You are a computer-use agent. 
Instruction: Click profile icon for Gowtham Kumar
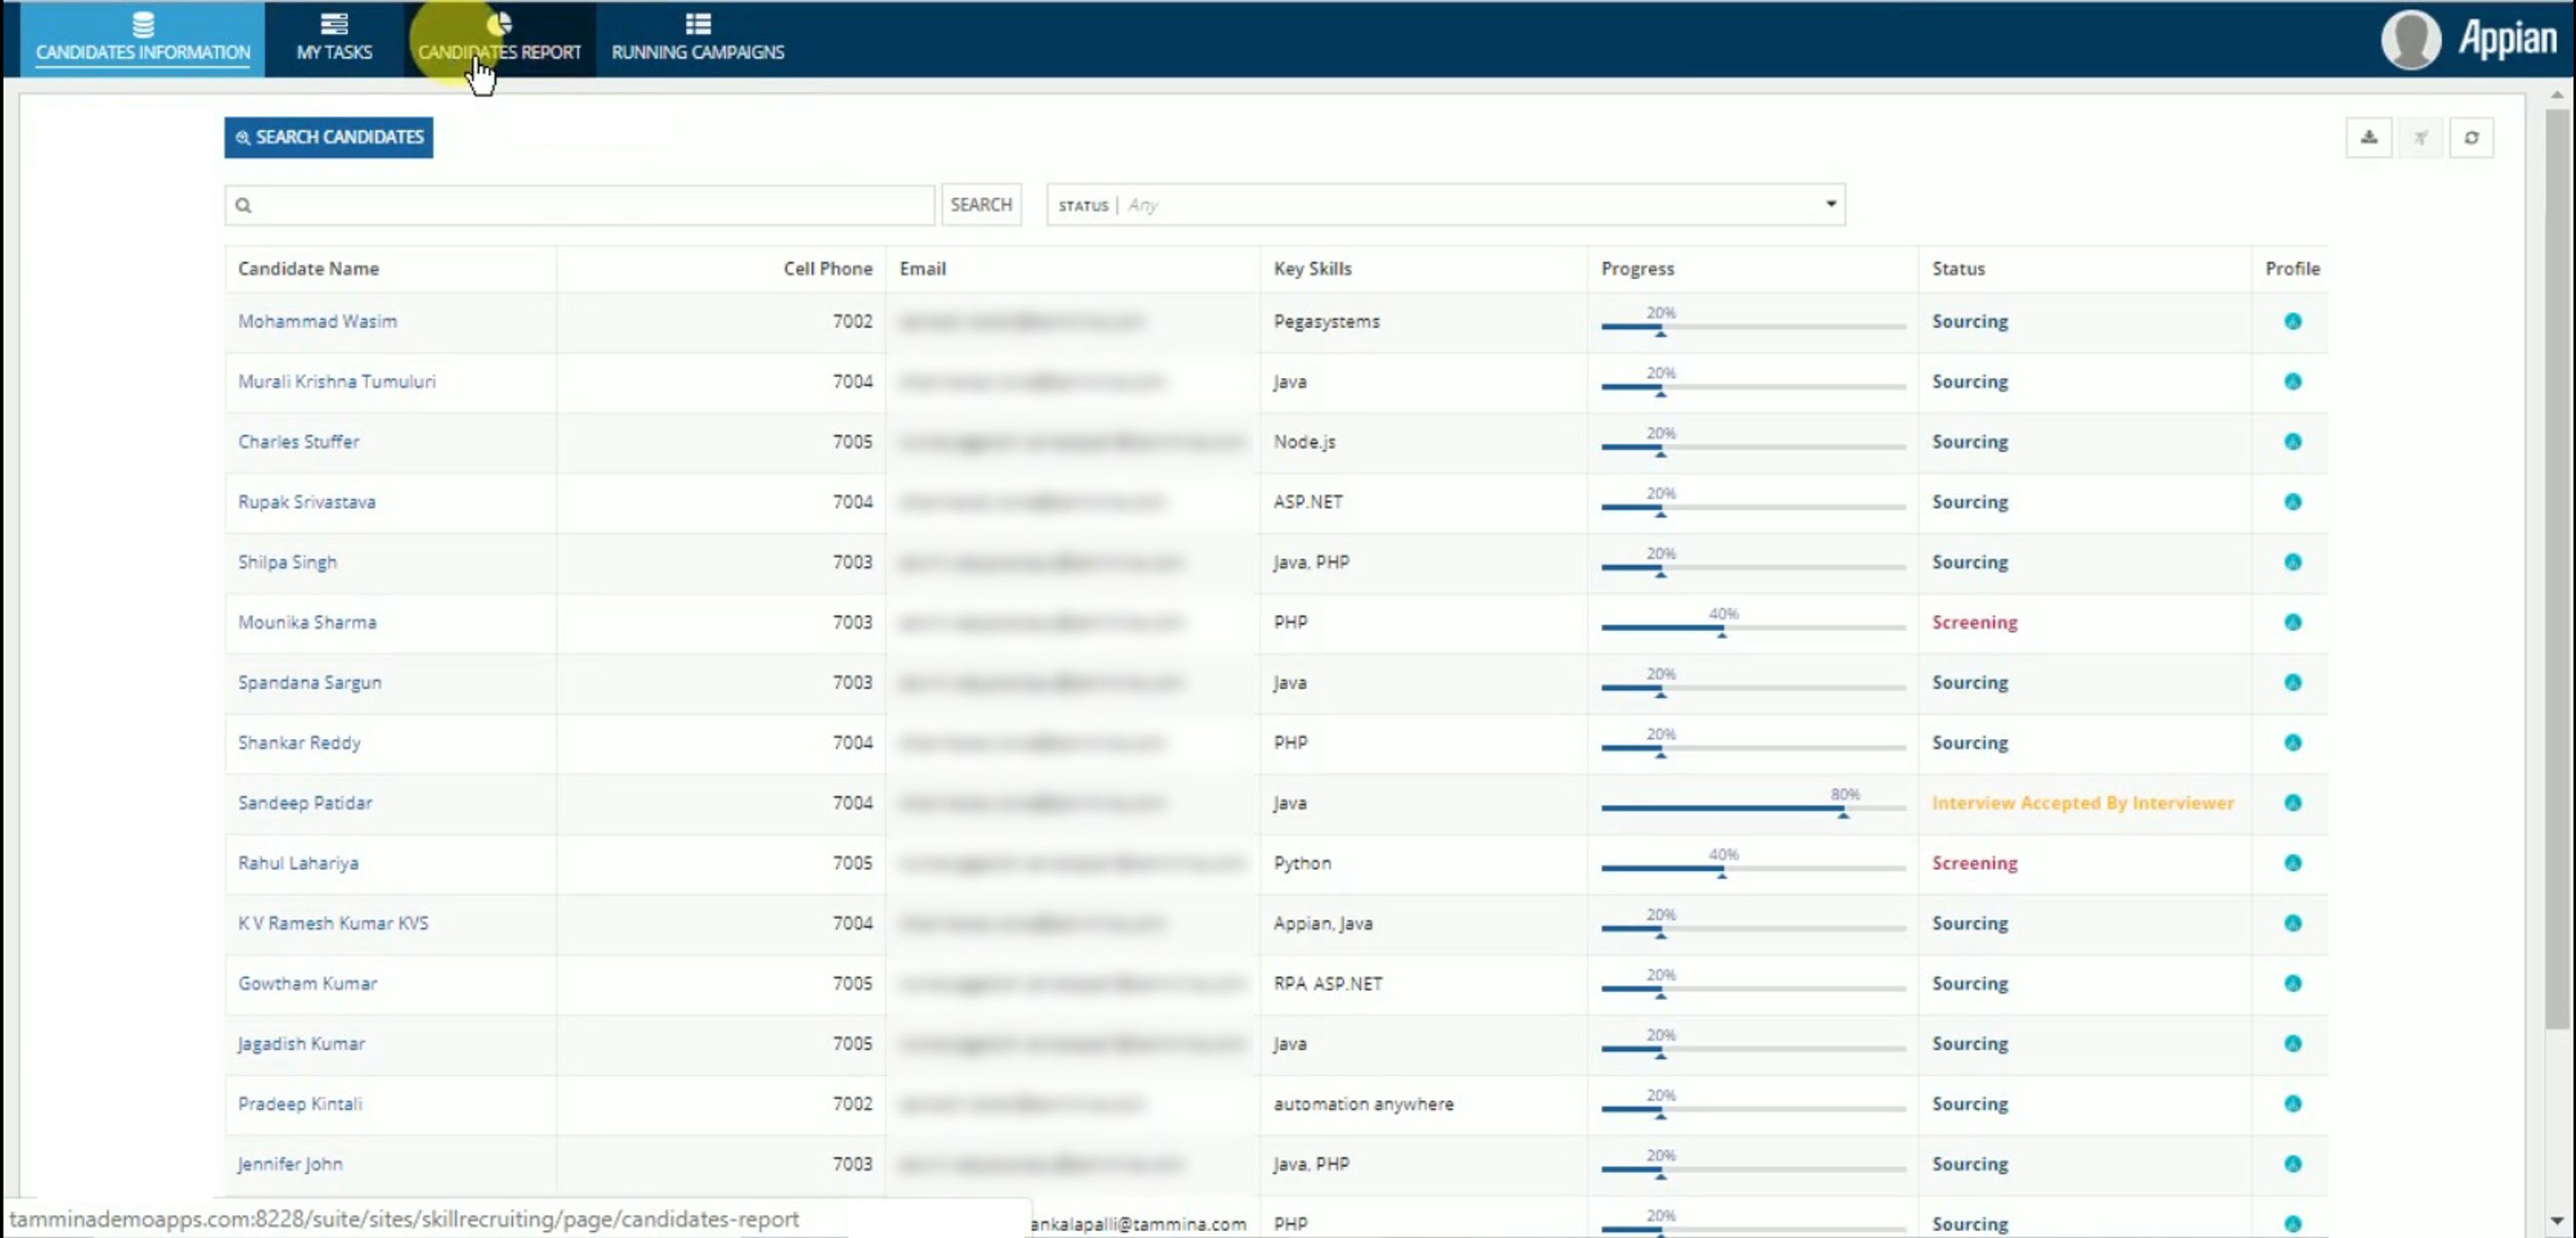pyautogui.click(x=2293, y=983)
